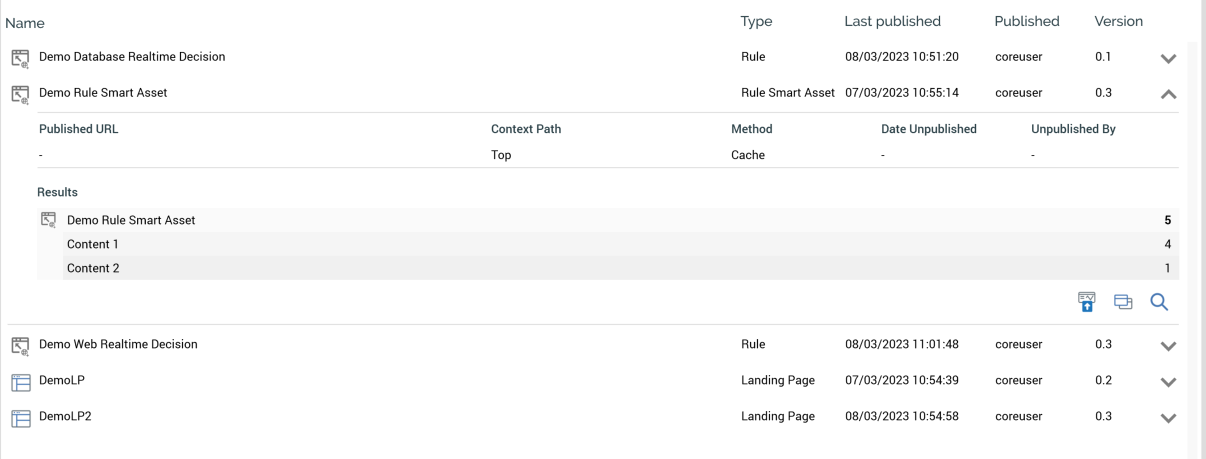Click the smart asset icon in Results list

[x=48, y=220]
